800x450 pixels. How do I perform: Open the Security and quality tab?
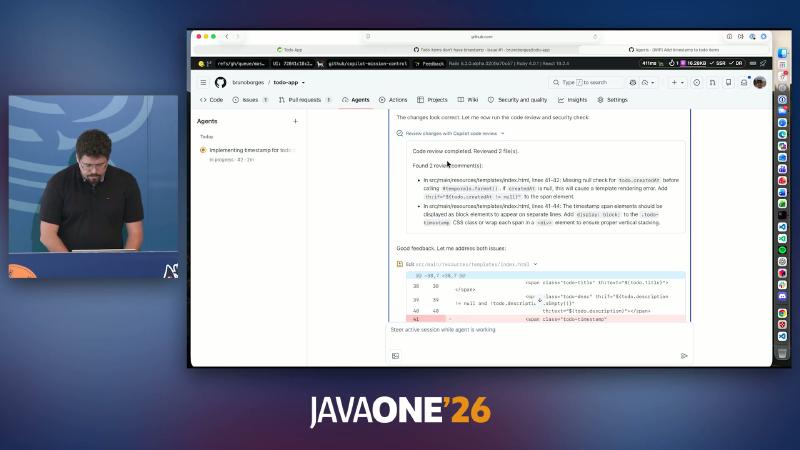pyautogui.click(x=517, y=100)
